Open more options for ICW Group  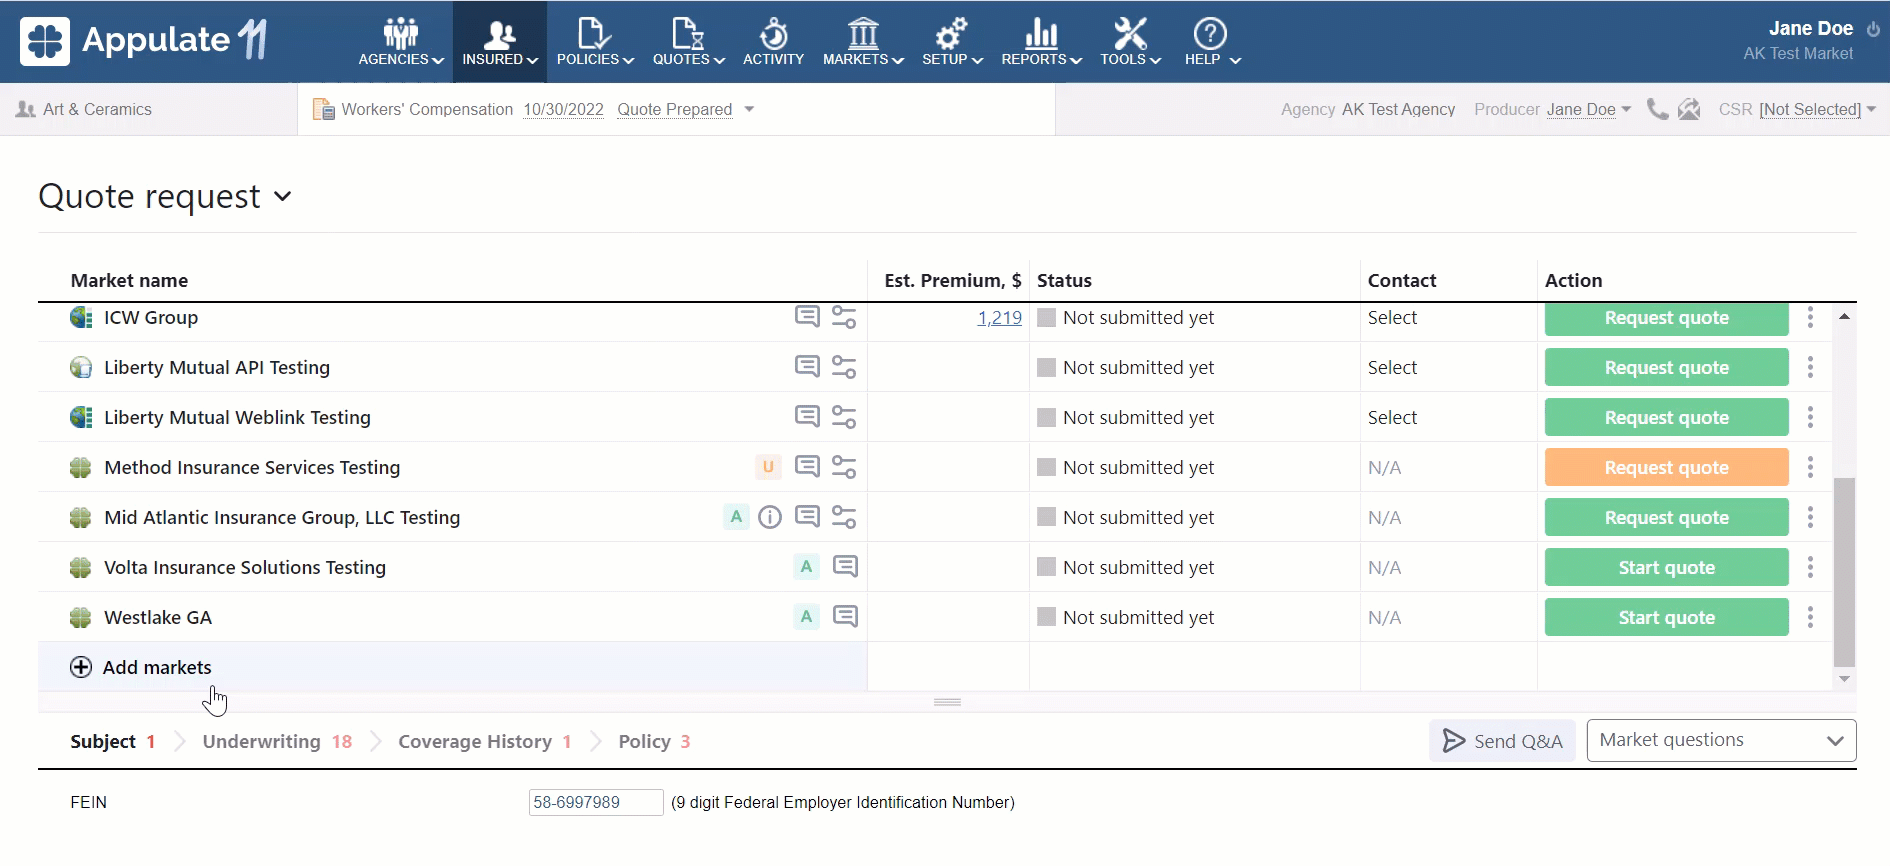coord(1810,317)
